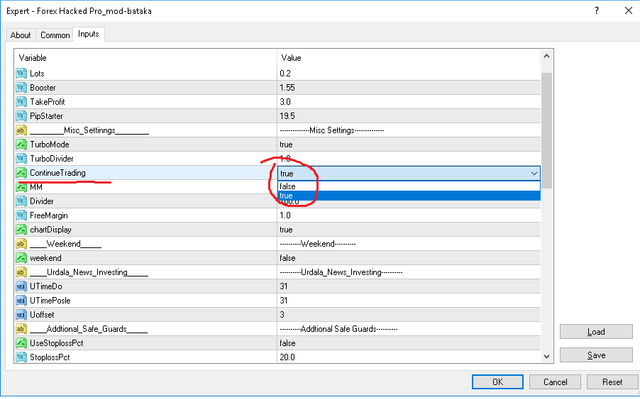The image size is (640, 399).
Task: Click the UTimeDo integer icon
Action: [21, 286]
